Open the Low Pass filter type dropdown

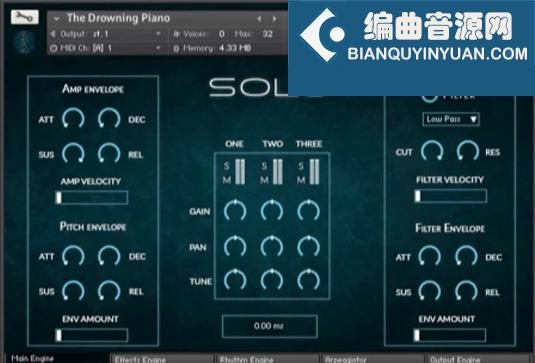coord(451,119)
